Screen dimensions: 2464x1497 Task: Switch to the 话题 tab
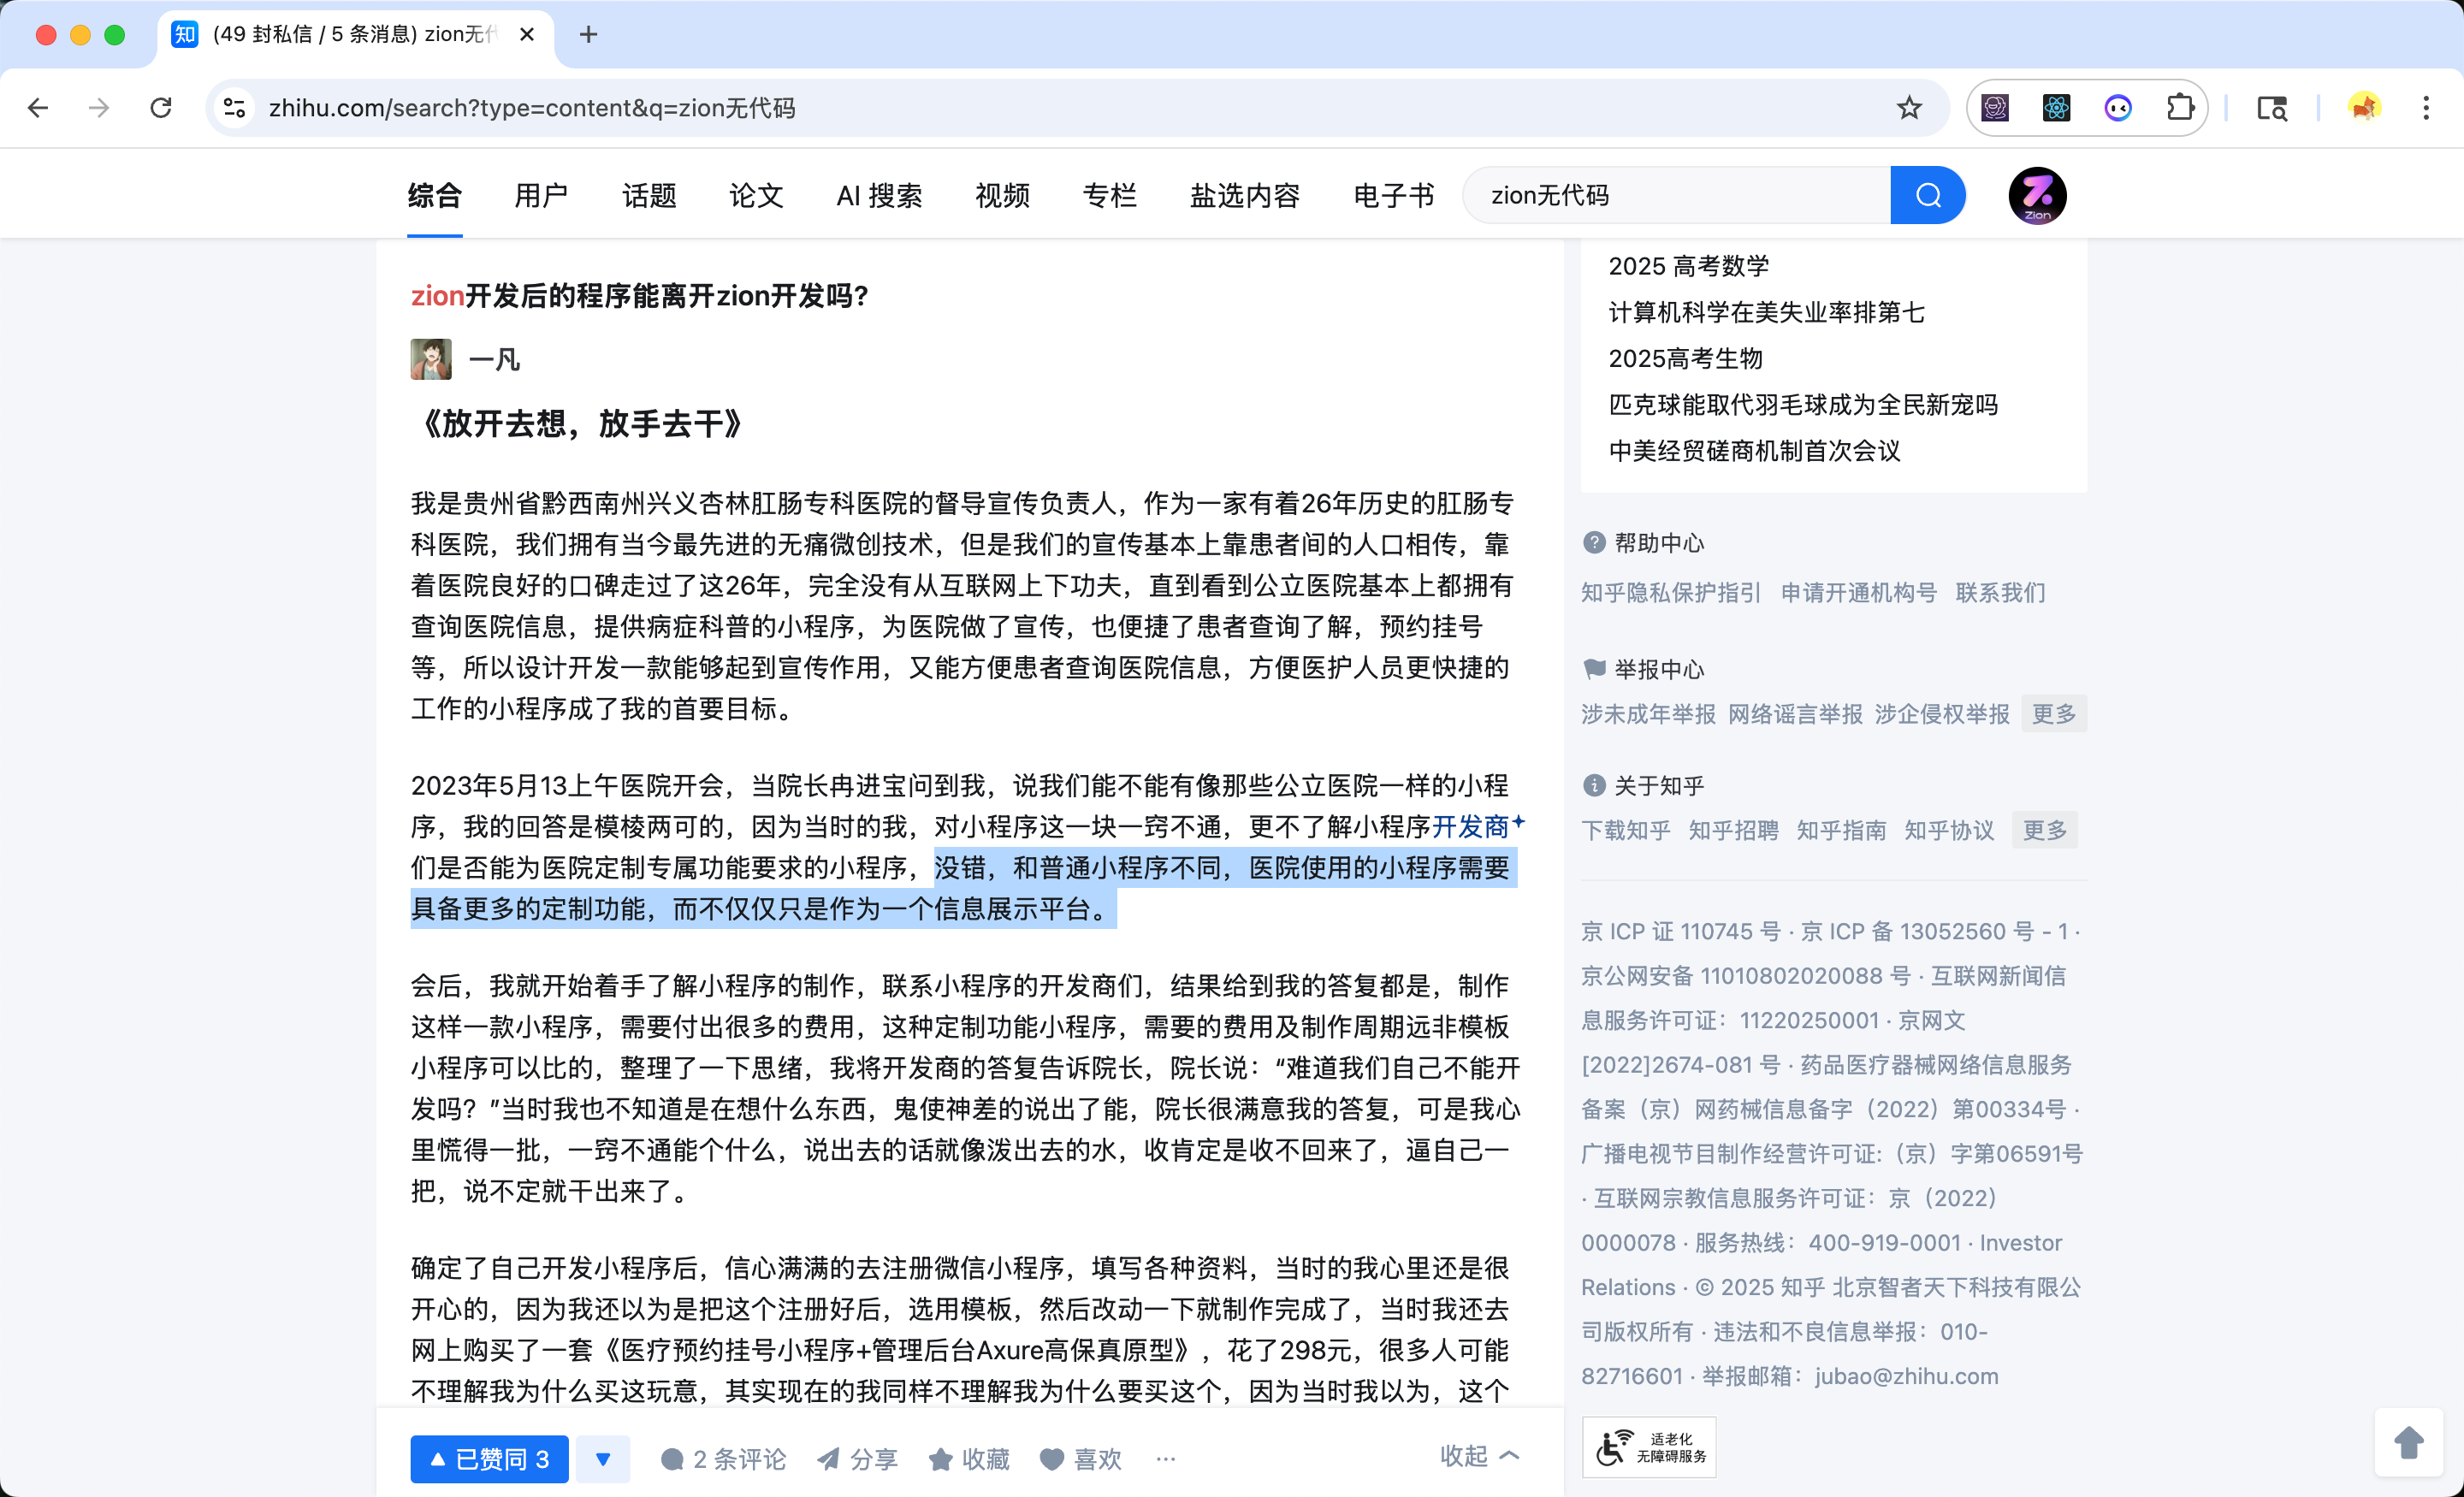pyautogui.click(x=649, y=195)
